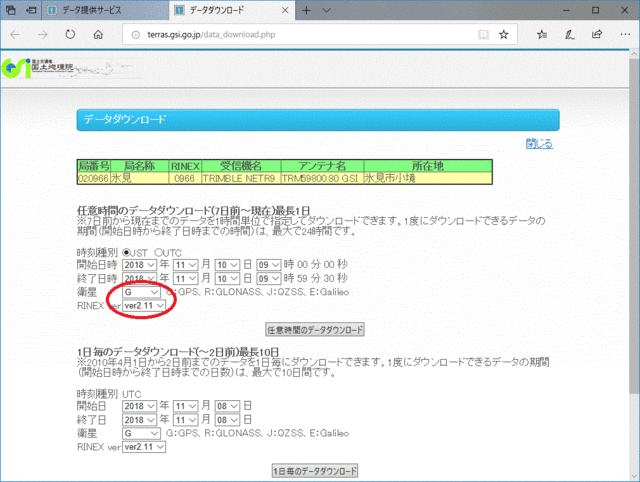Open the satellite G dropdown in the daily section
This screenshot has height=482, width=640.
141,433
